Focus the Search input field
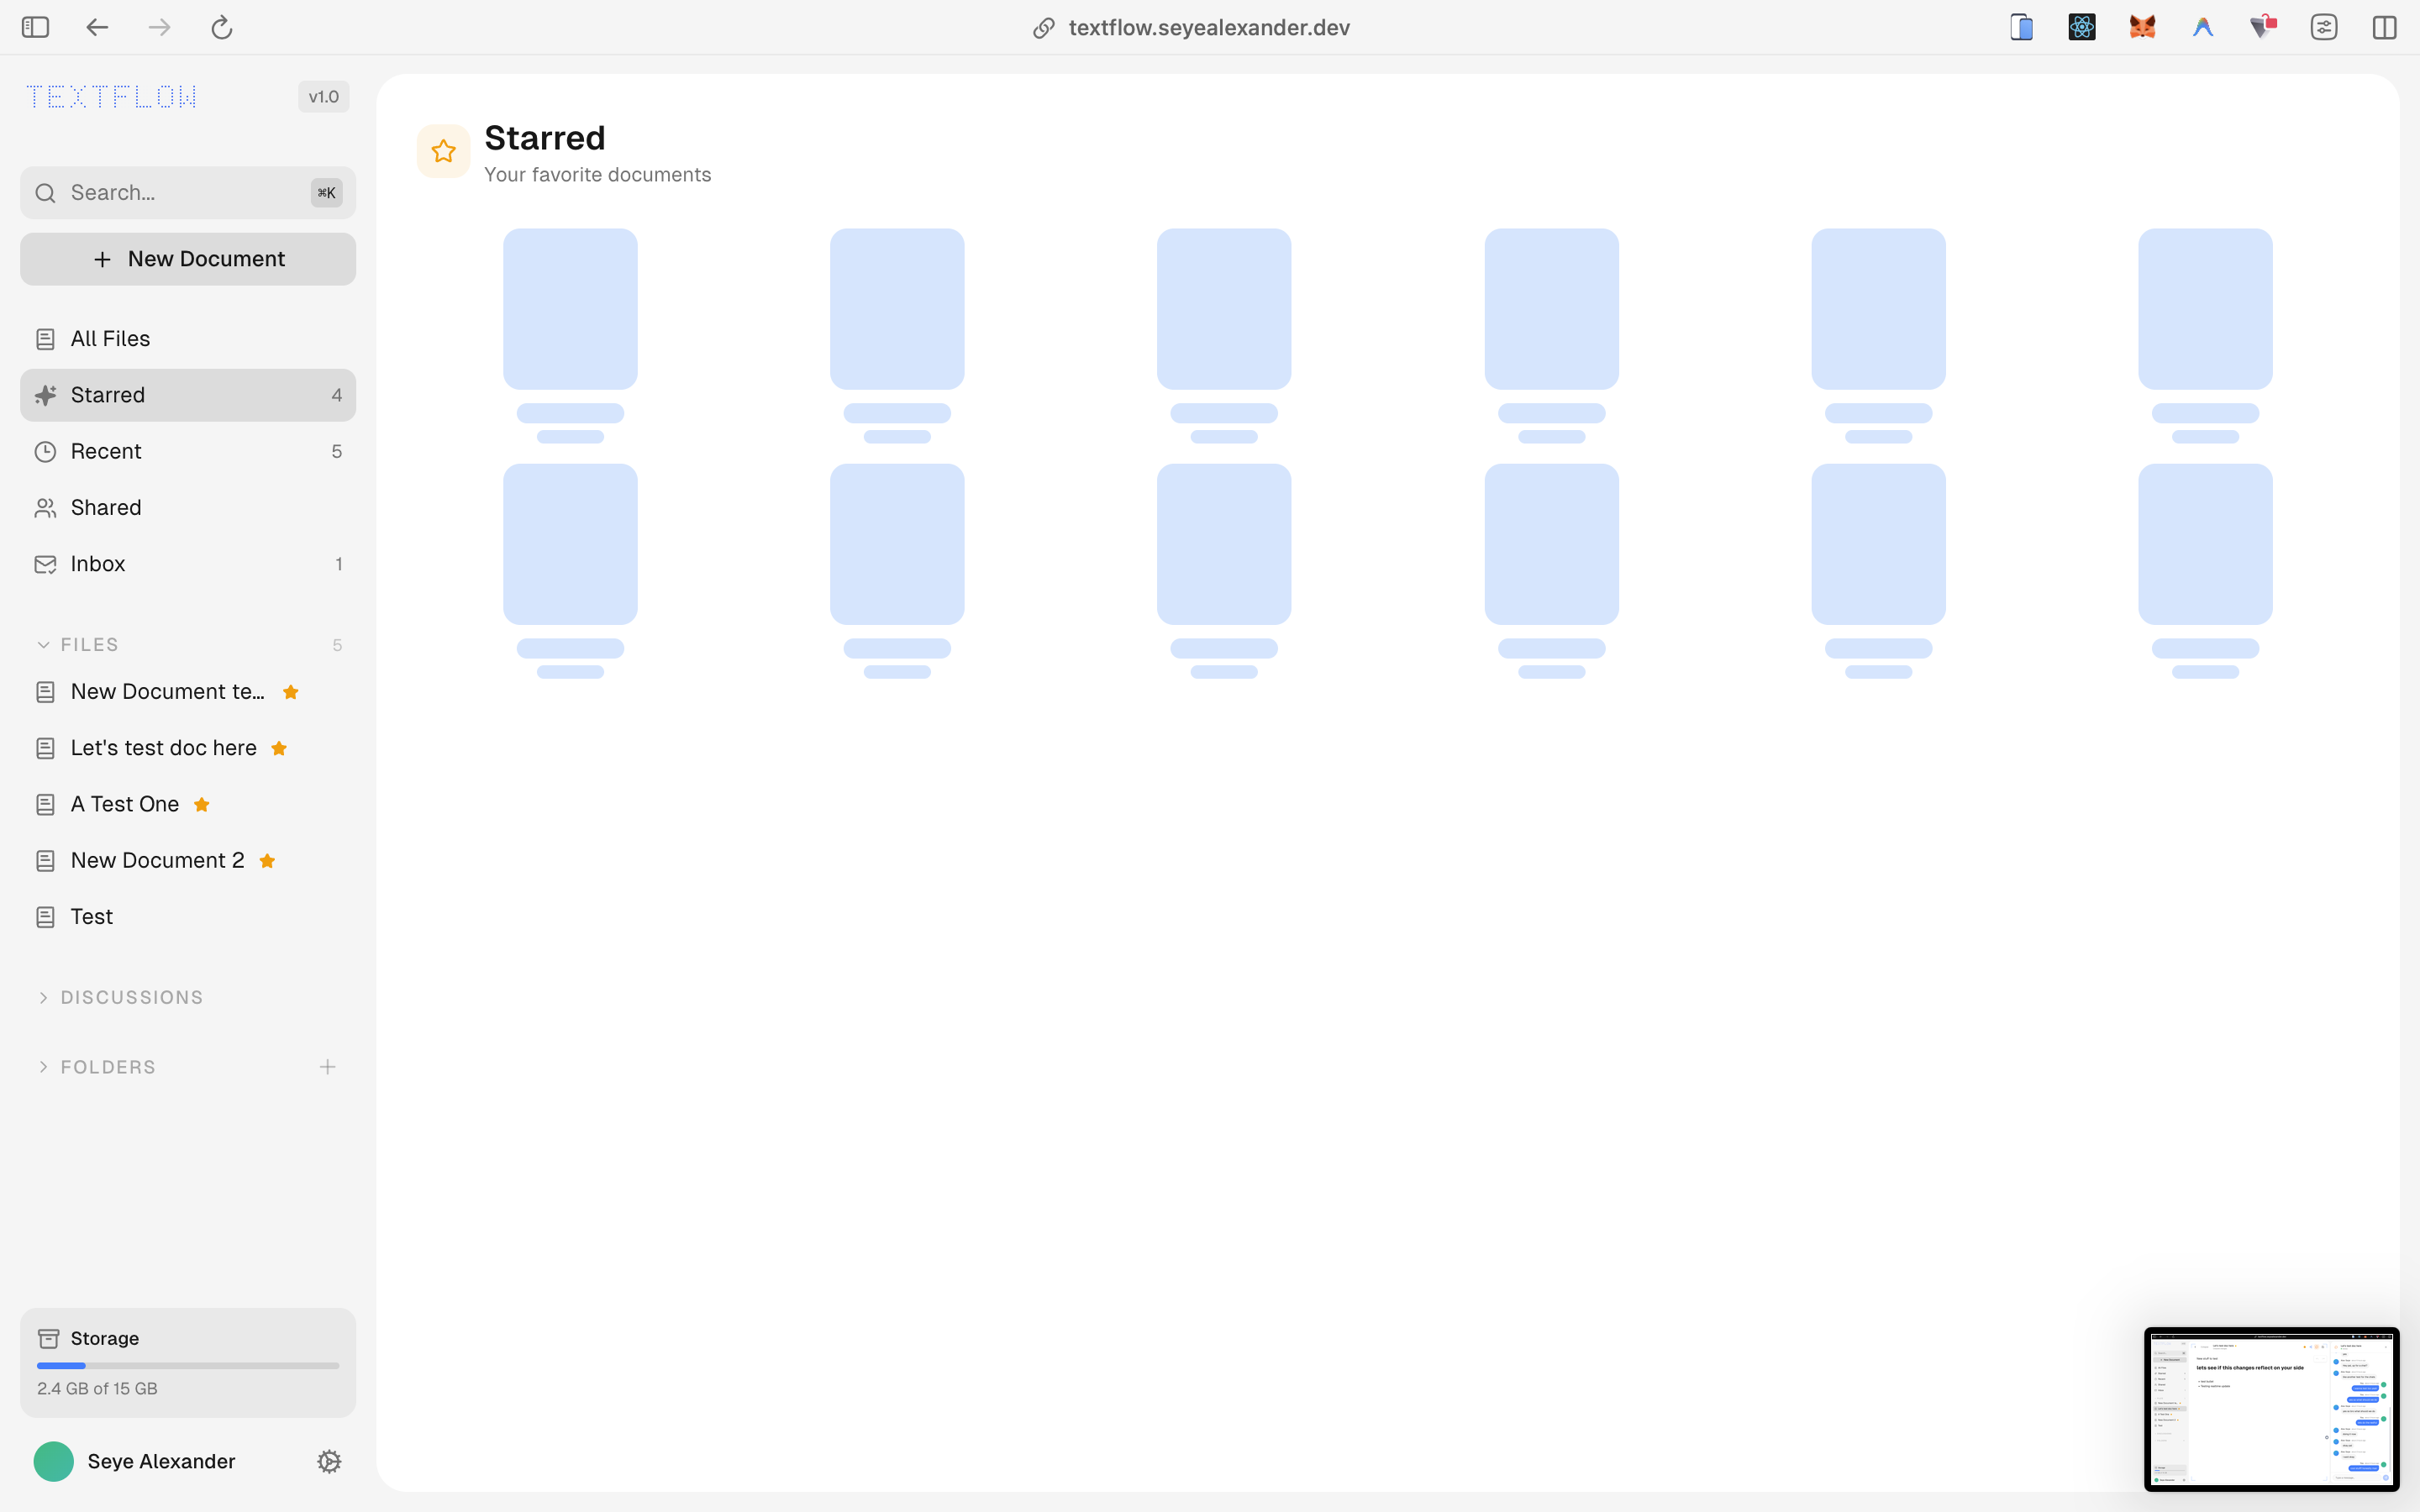Viewport: 2420px width, 1512px height. (180, 193)
